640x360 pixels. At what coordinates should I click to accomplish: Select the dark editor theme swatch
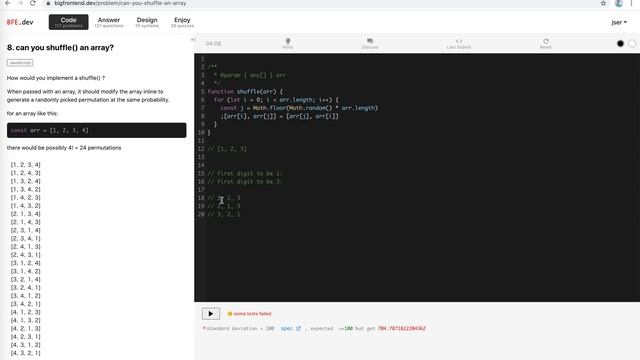tap(620, 43)
